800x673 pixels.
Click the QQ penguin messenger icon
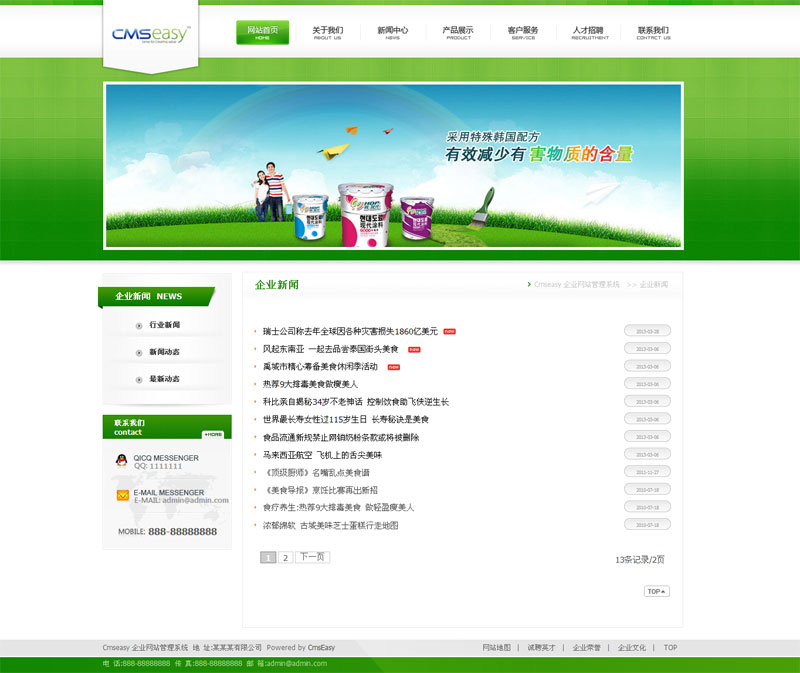(122, 461)
